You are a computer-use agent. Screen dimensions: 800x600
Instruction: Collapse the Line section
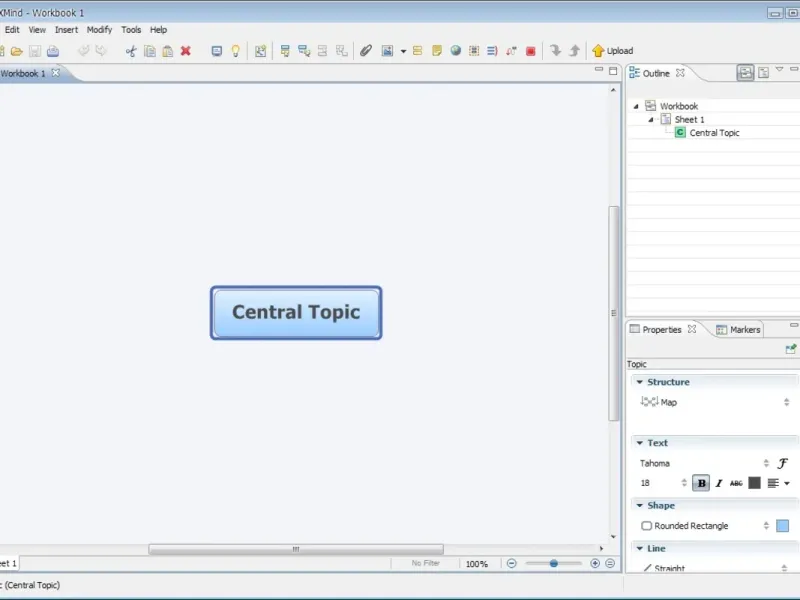pos(640,548)
